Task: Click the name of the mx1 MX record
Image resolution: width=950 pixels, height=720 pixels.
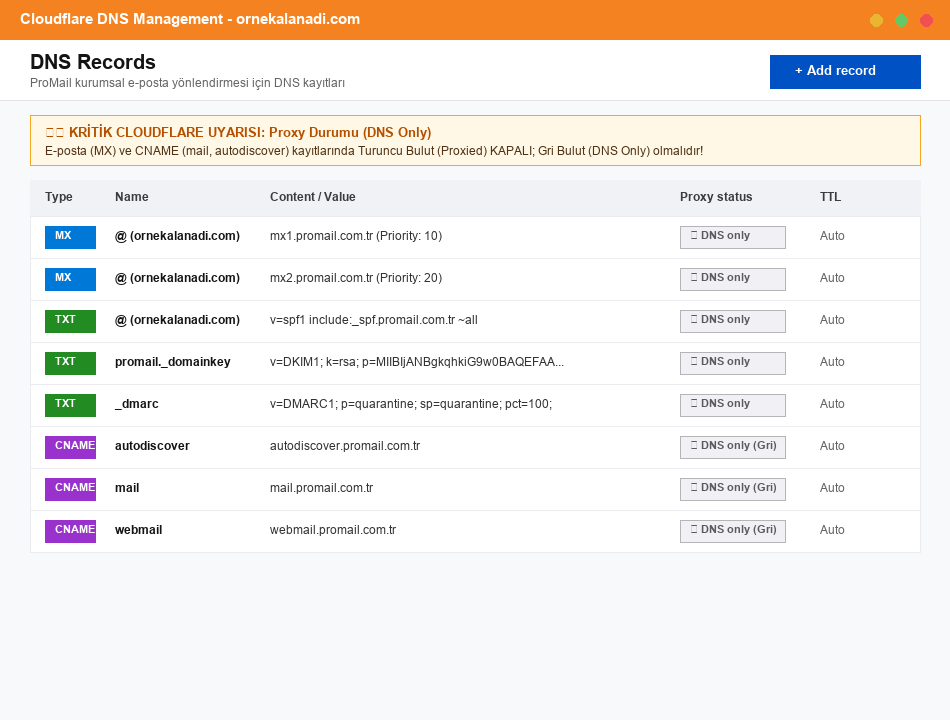Action: 178,236
